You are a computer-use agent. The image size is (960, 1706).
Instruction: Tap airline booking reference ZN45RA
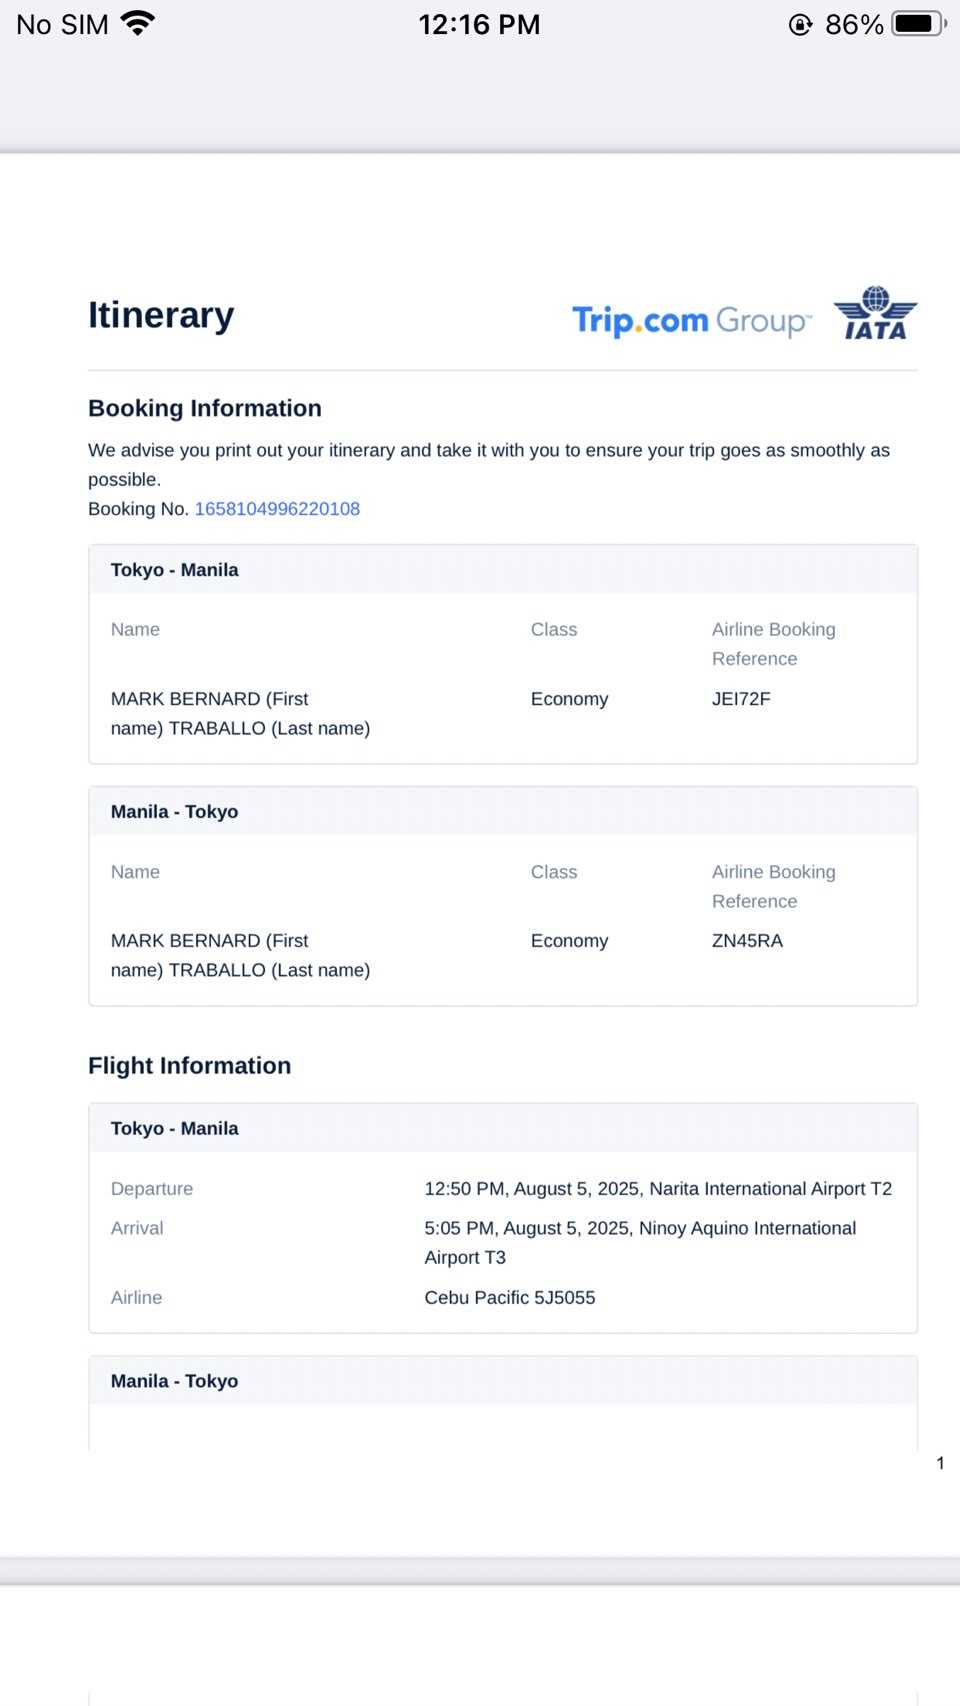click(x=747, y=941)
